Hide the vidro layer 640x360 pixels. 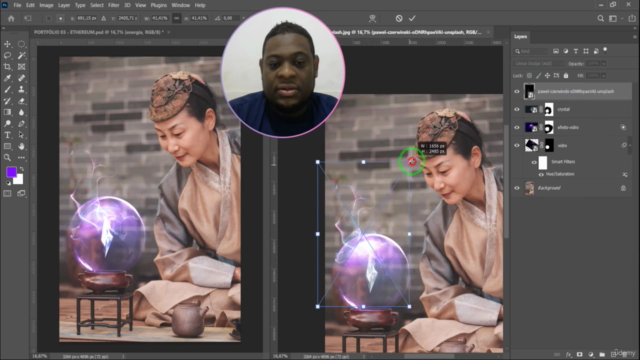click(517, 145)
